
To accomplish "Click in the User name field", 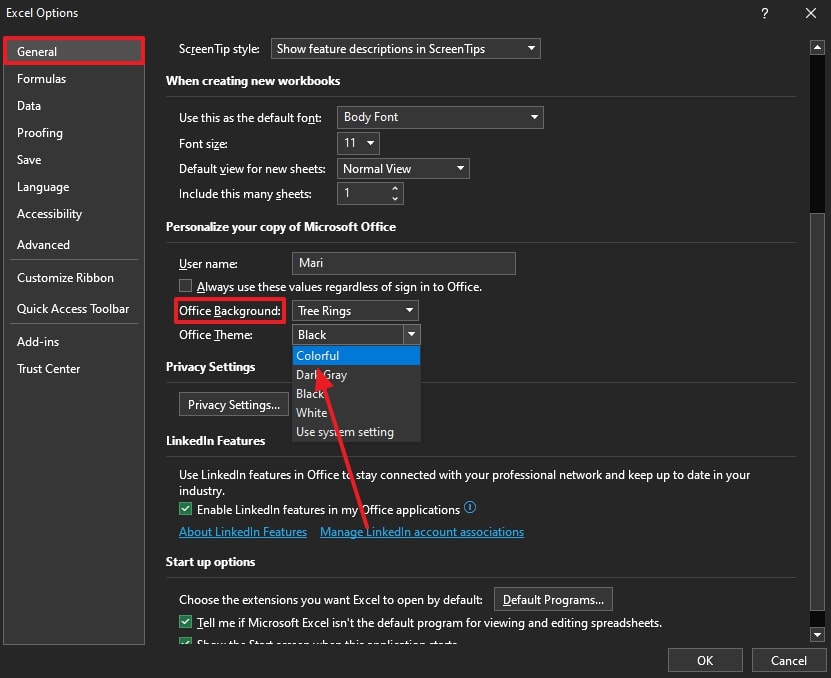I will pos(404,264).
